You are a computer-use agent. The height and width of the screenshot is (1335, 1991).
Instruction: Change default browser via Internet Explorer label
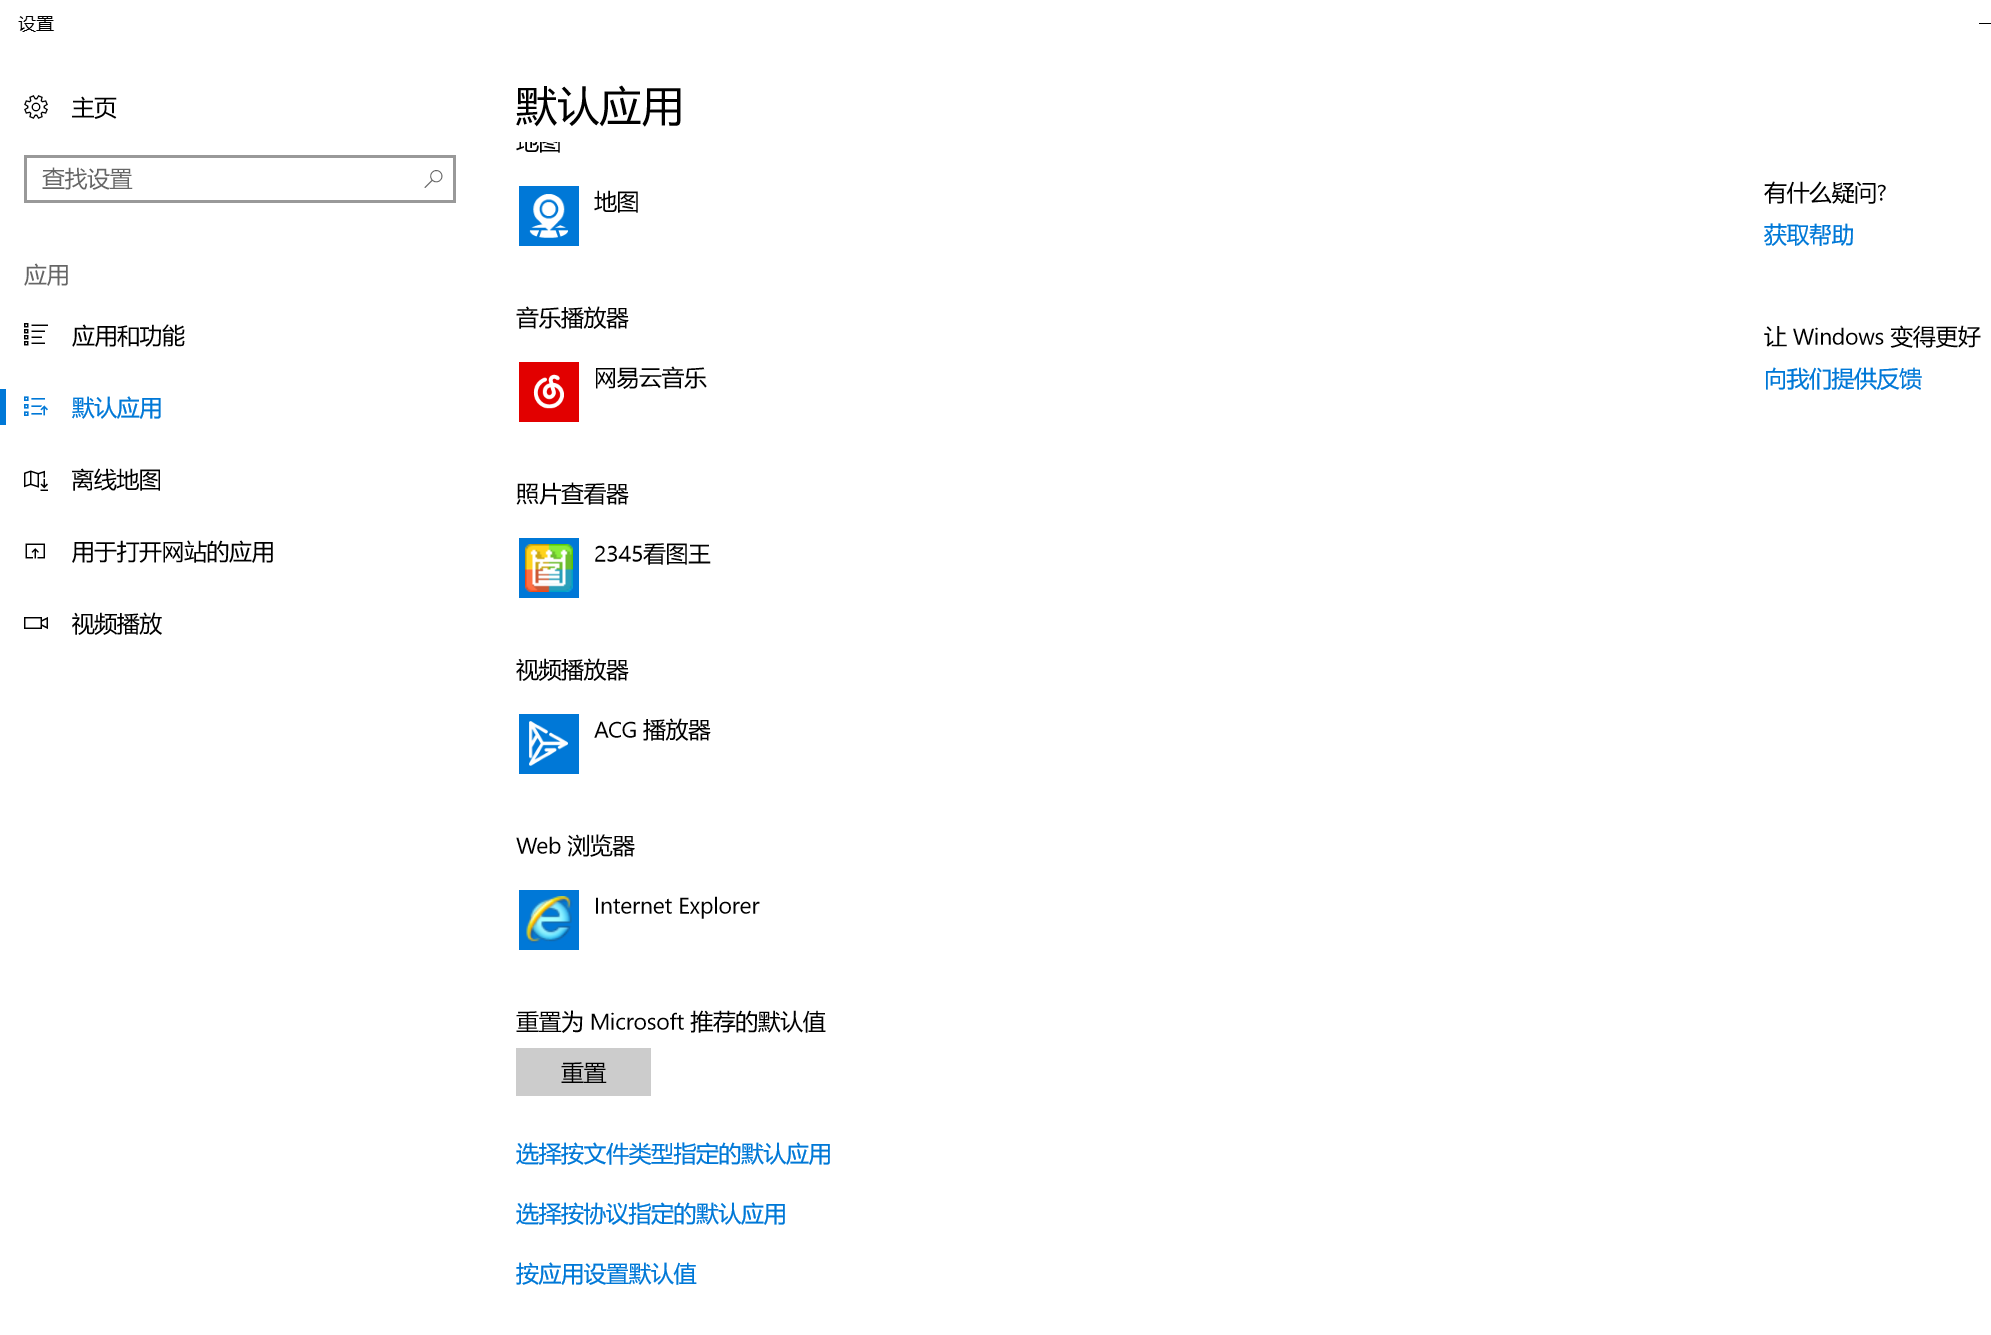point(676,906)
